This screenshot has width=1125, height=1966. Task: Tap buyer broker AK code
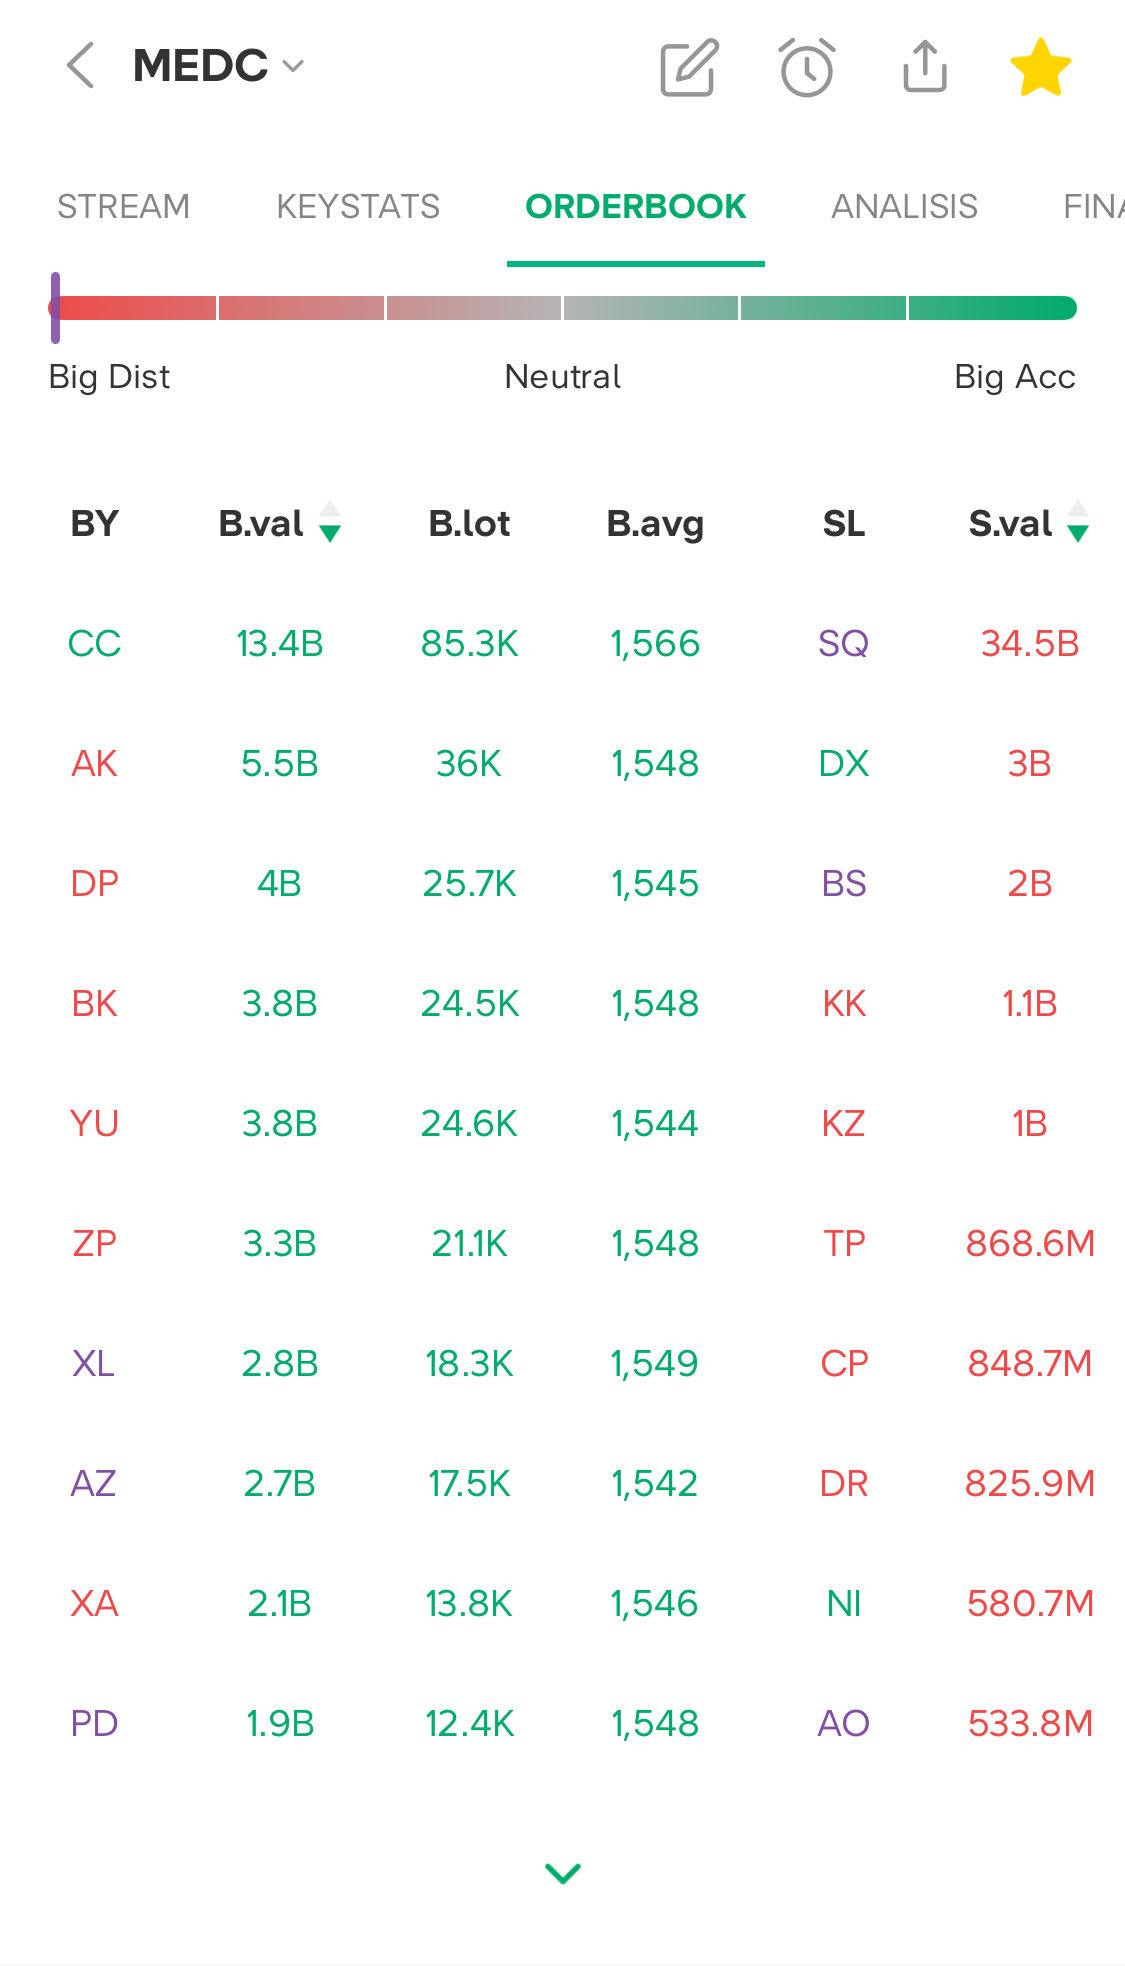click(94, 763)
